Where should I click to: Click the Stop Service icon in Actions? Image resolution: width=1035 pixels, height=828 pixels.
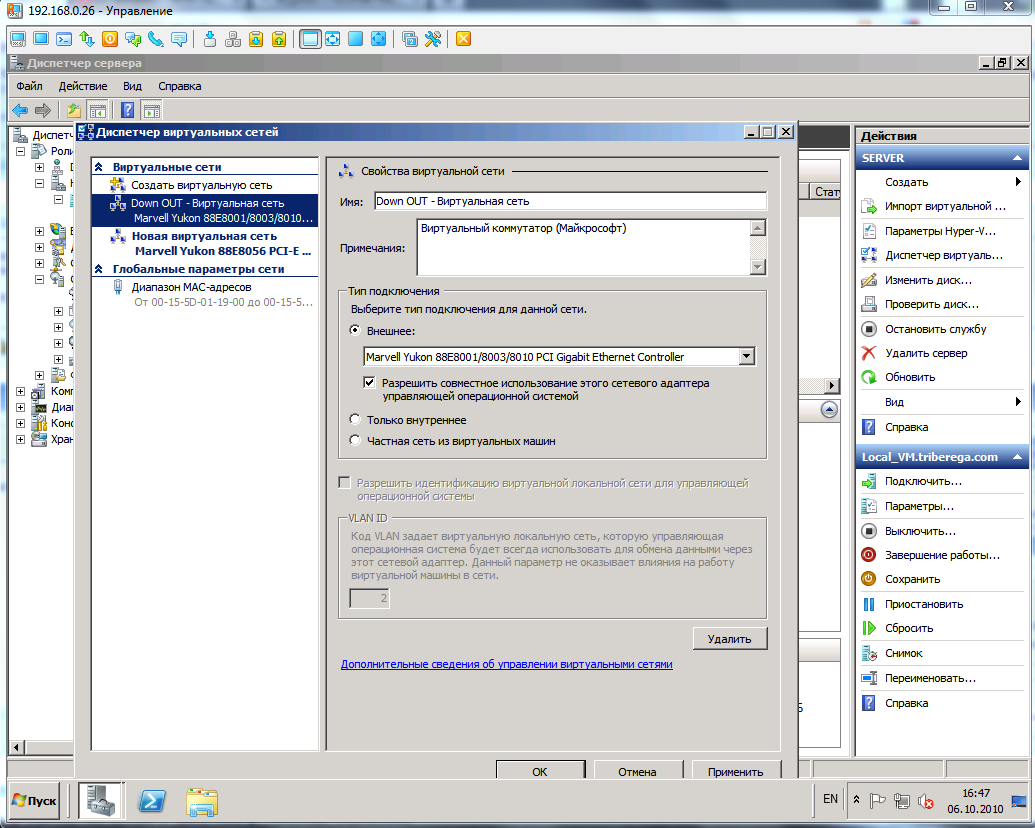coord(869,329)
